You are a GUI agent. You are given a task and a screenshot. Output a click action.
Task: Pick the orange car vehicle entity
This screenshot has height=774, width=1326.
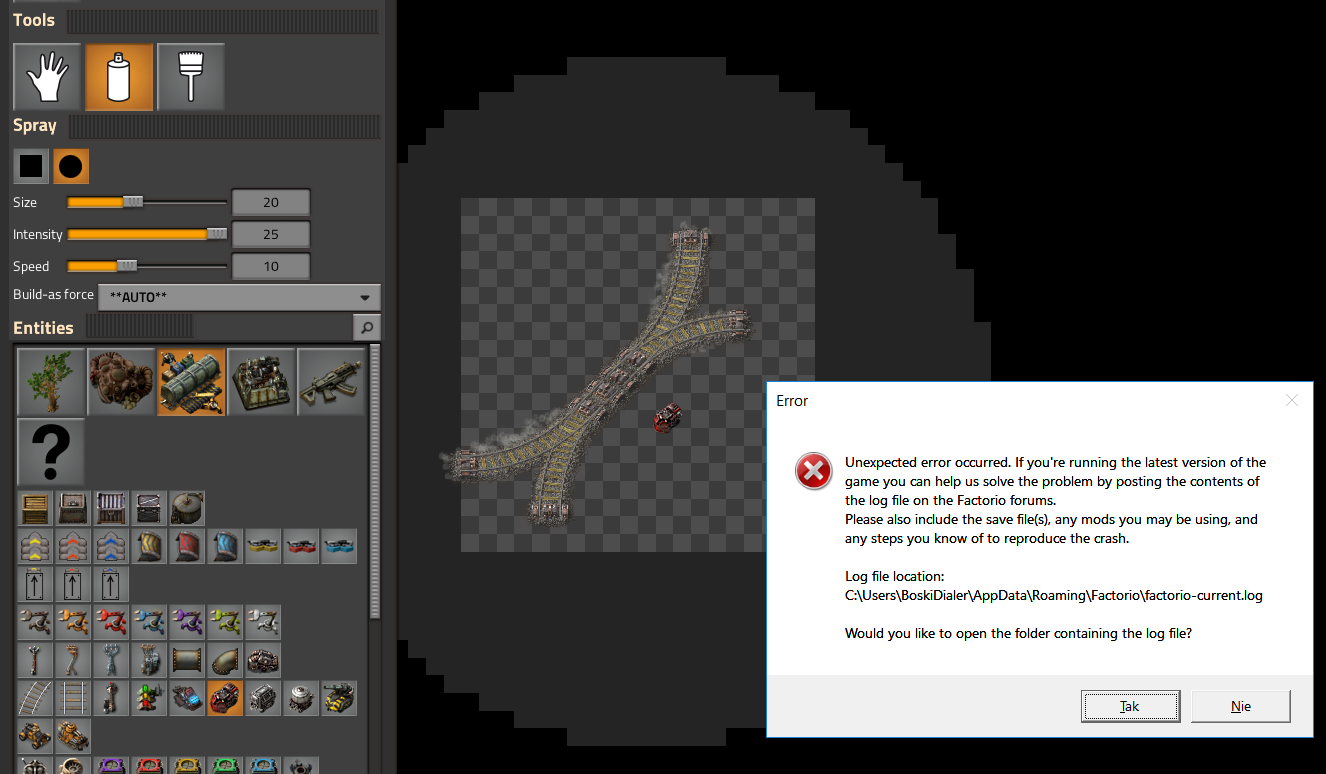[36, 736]
